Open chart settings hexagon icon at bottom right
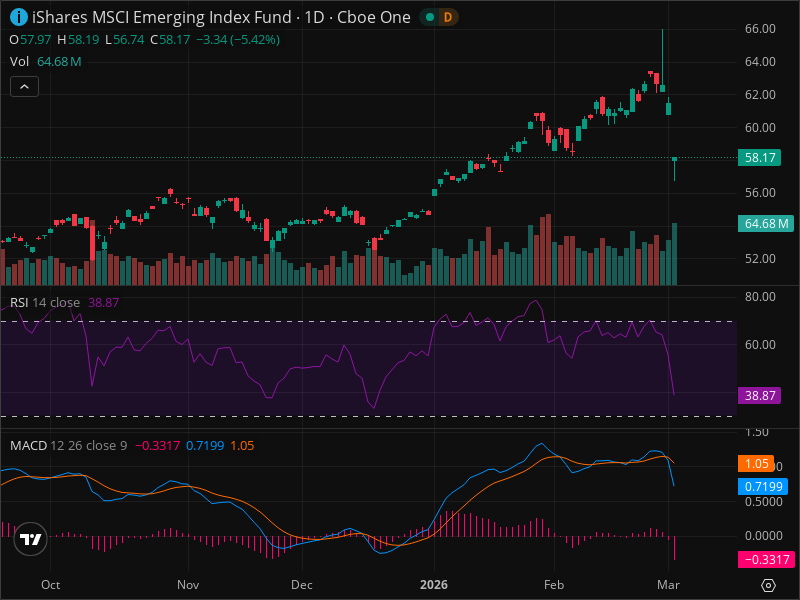The image size is (800, 600). 768,585
